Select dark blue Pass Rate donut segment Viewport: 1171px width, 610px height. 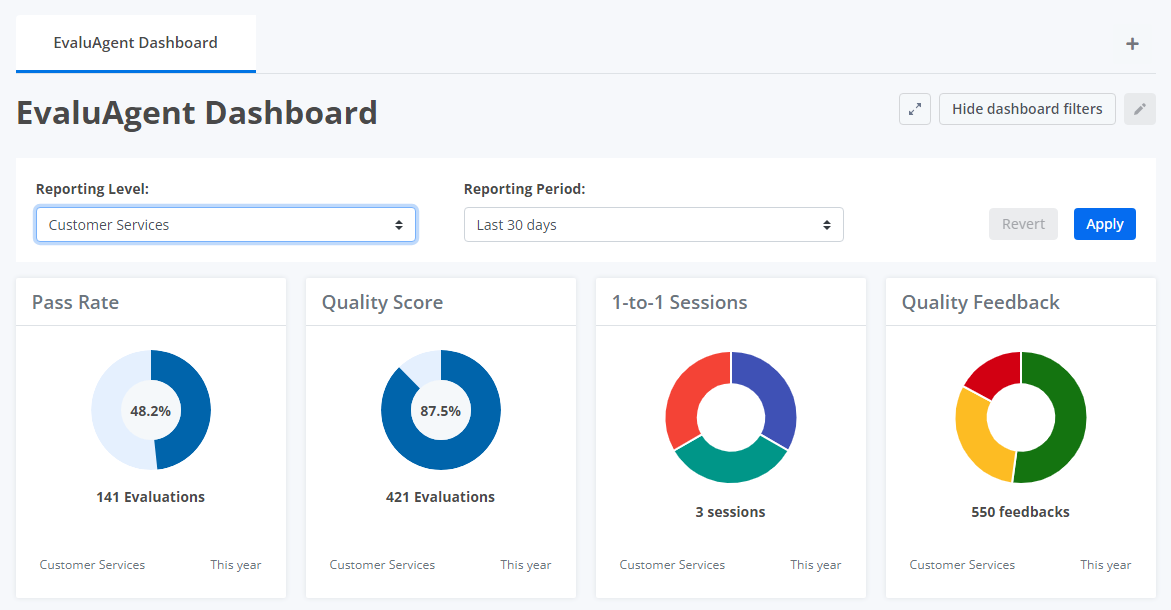196,411
